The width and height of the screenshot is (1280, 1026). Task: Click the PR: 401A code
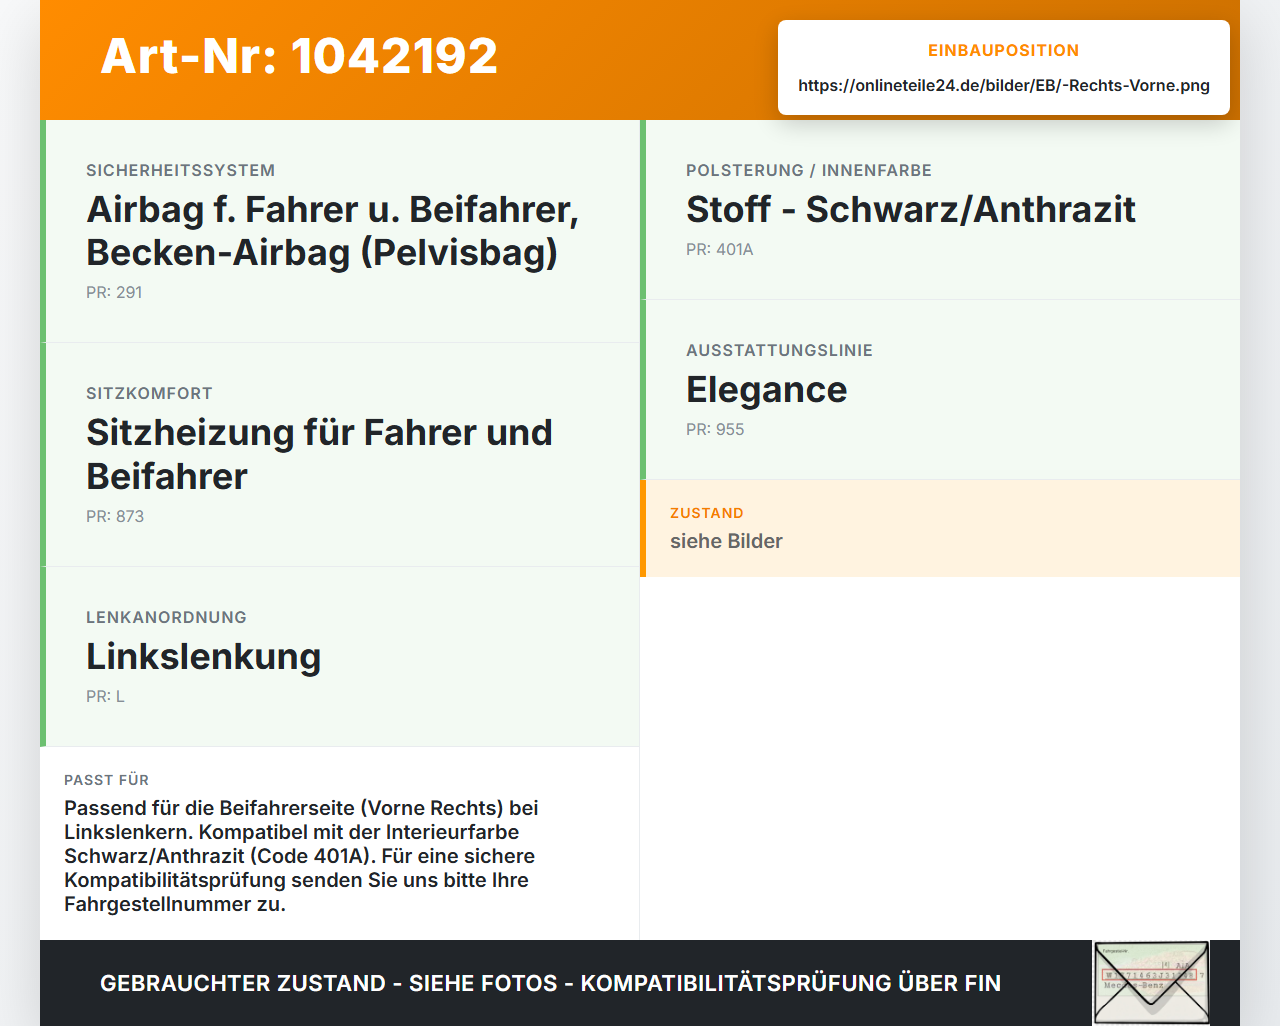[x=720, y=249]
